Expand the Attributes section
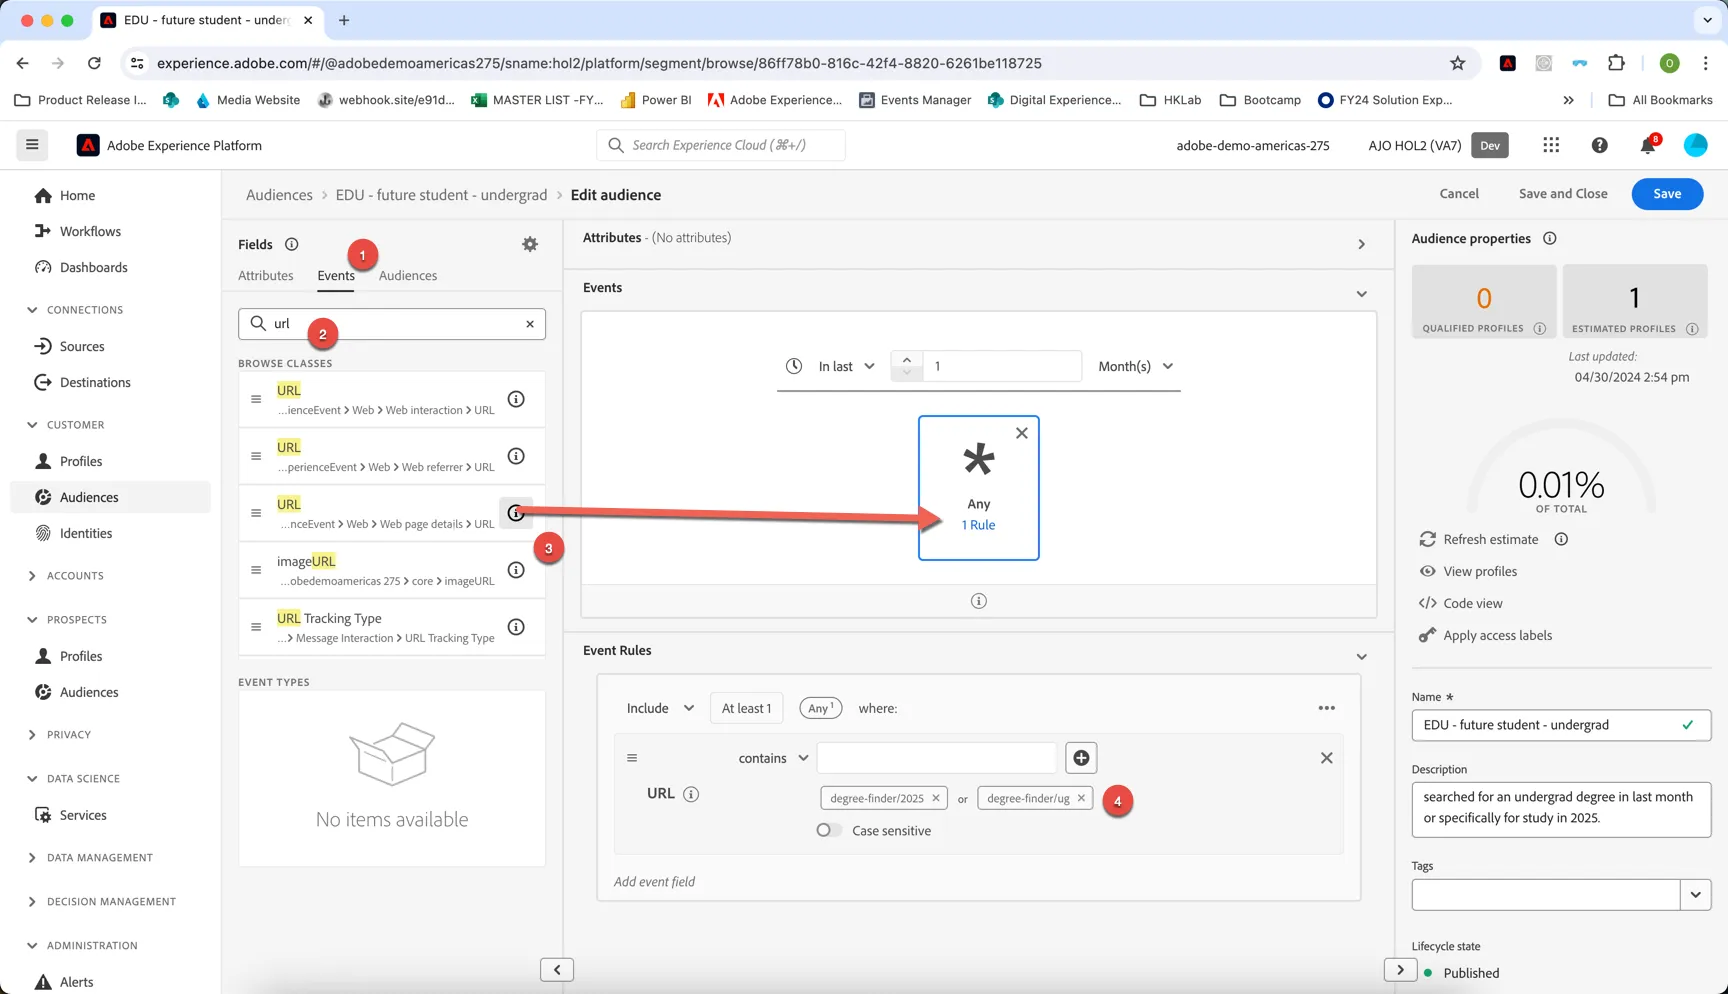The image size is (1728, 994). pyautogui.click(x=1361, y=244)
